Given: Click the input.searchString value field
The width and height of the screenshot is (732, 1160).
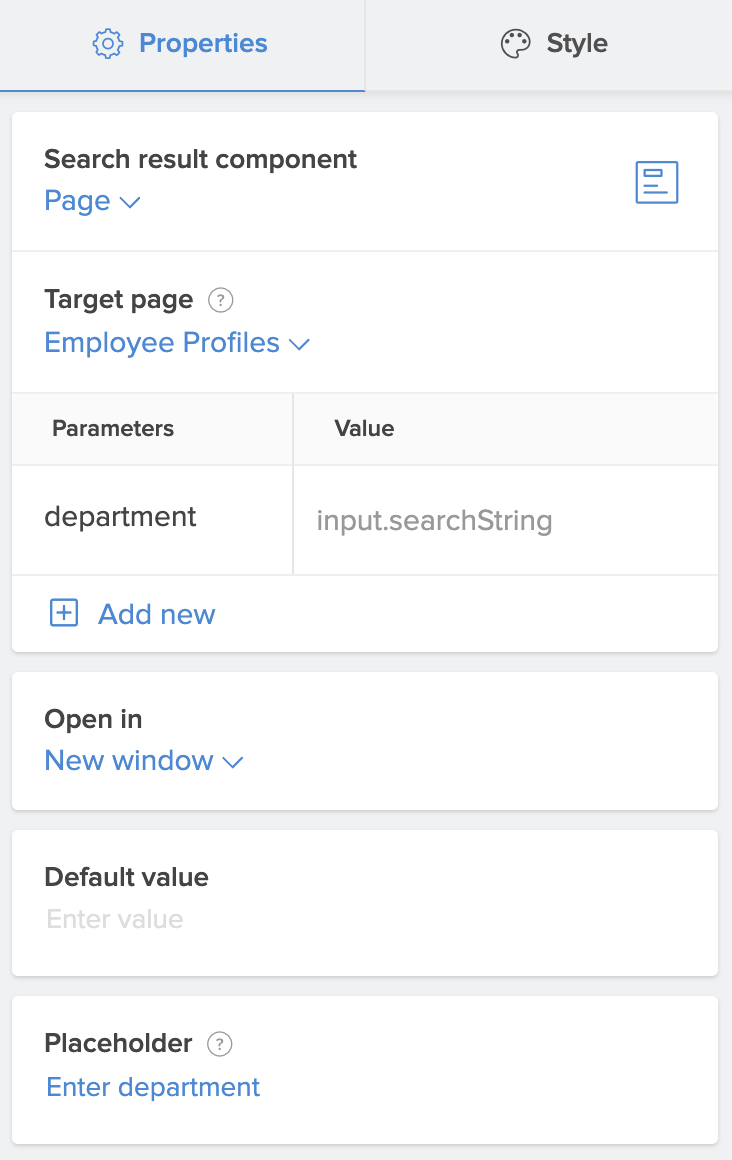Looking at the screenshot, I should click(x=504, y=521).
